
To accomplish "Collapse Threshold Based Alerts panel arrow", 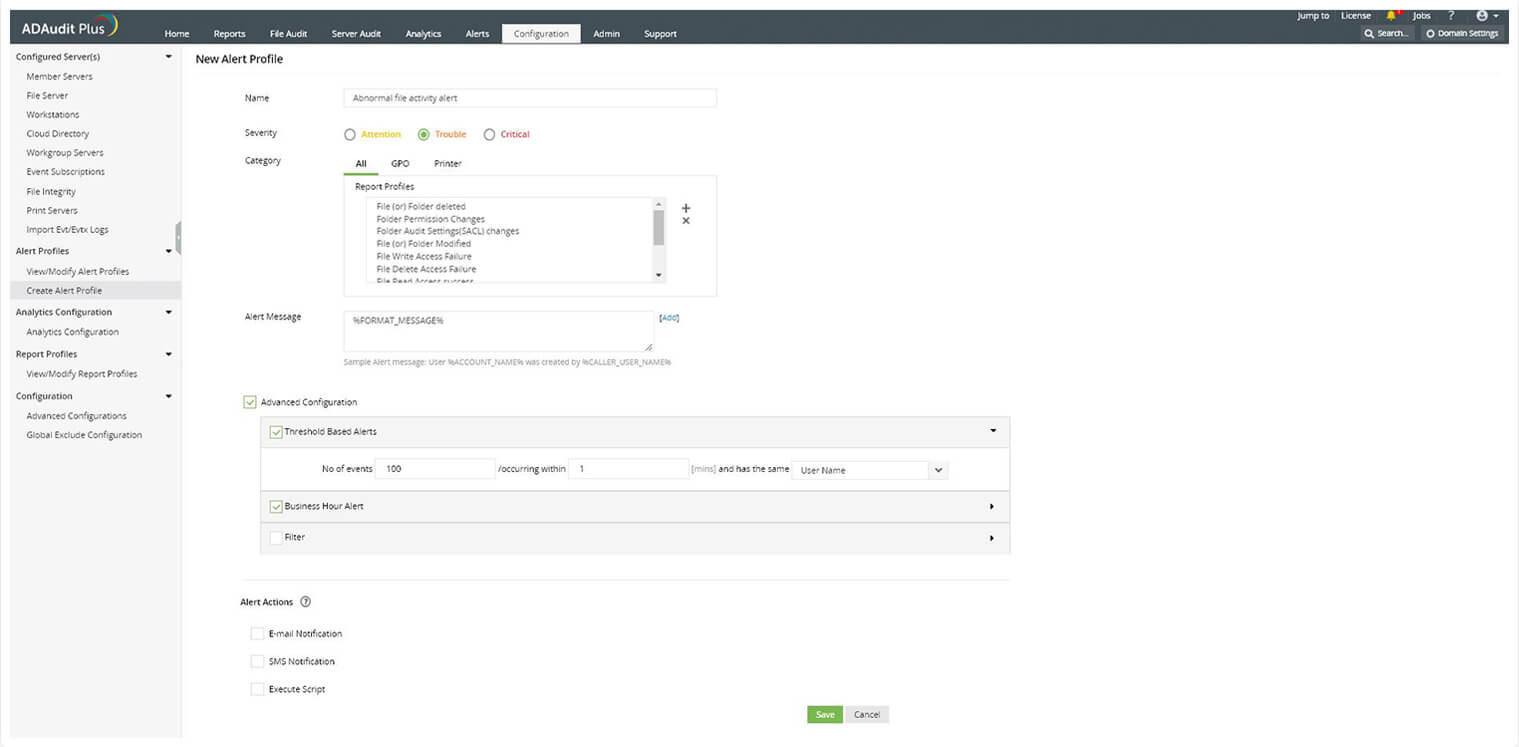I will (993, 431).
